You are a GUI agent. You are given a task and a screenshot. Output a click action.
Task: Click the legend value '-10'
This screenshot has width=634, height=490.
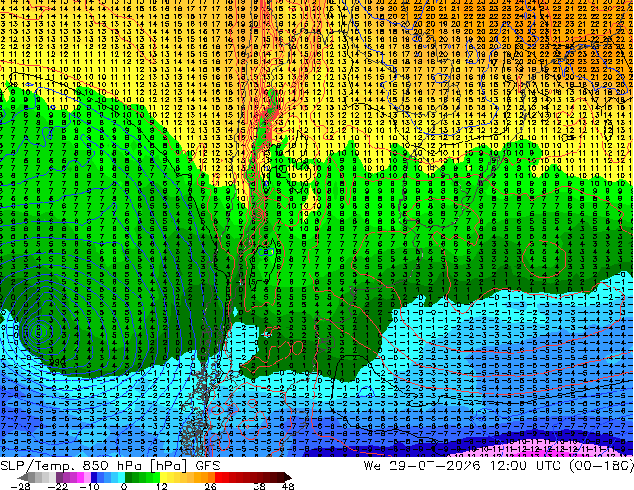(x=89, y=486)
